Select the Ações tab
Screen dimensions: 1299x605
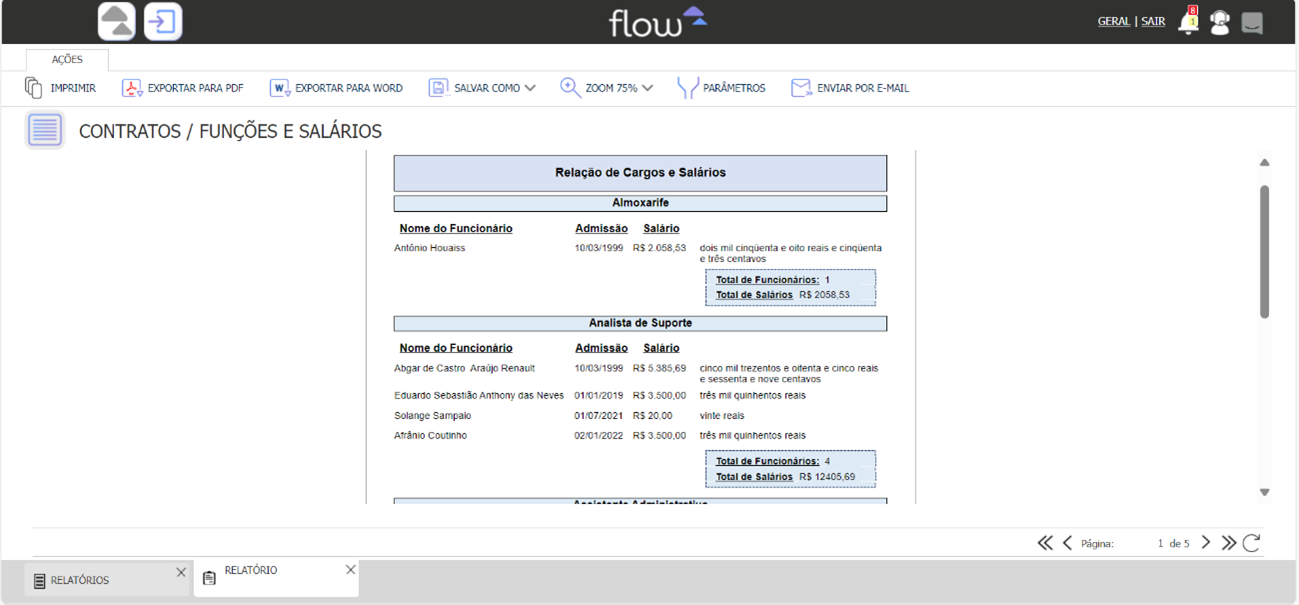tap(67, 60)
